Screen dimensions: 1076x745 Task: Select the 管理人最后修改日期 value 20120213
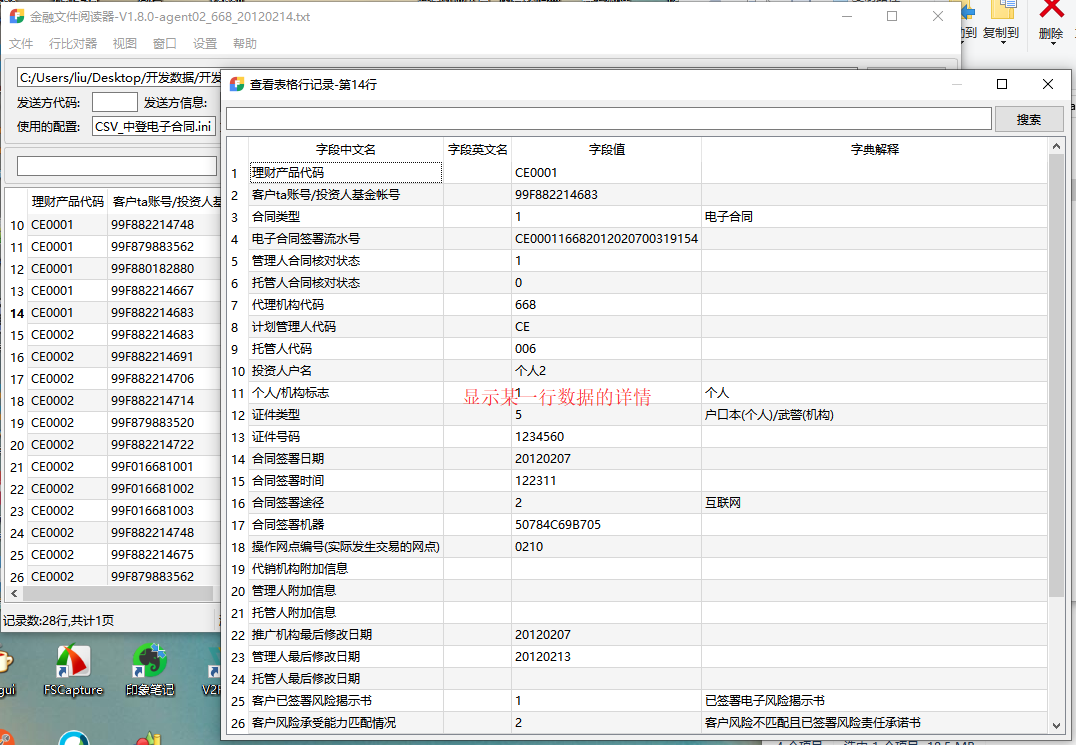pyautogui.click(x=607, y=657)
